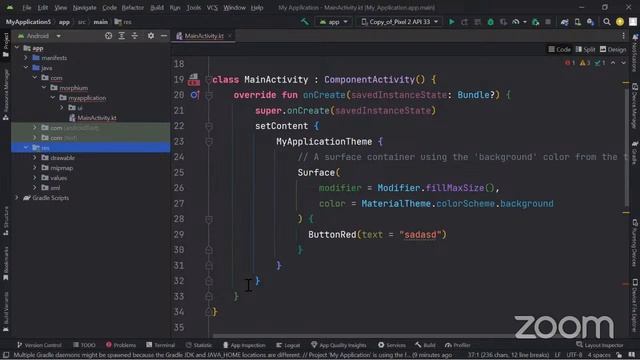
Task: Open Project panel gear options
Action: (151, 36)
